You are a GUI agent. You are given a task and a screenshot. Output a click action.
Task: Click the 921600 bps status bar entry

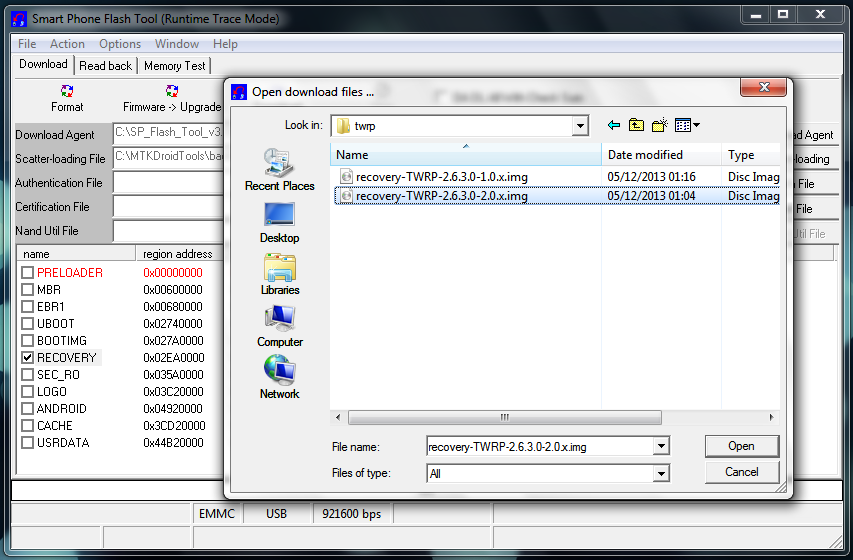tap(352, 514)
